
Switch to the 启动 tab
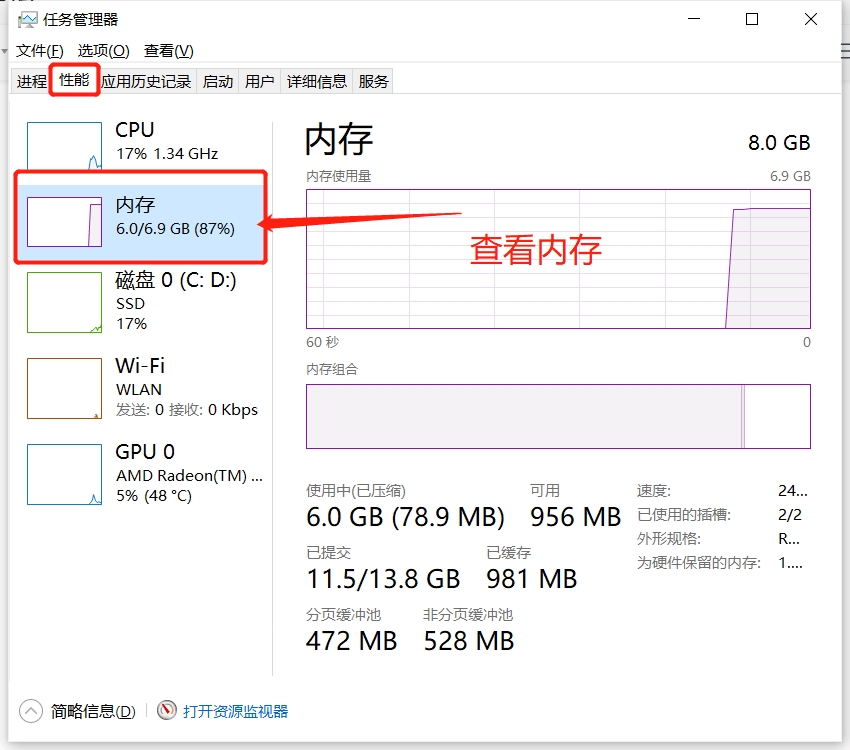[x=218, y=81]
